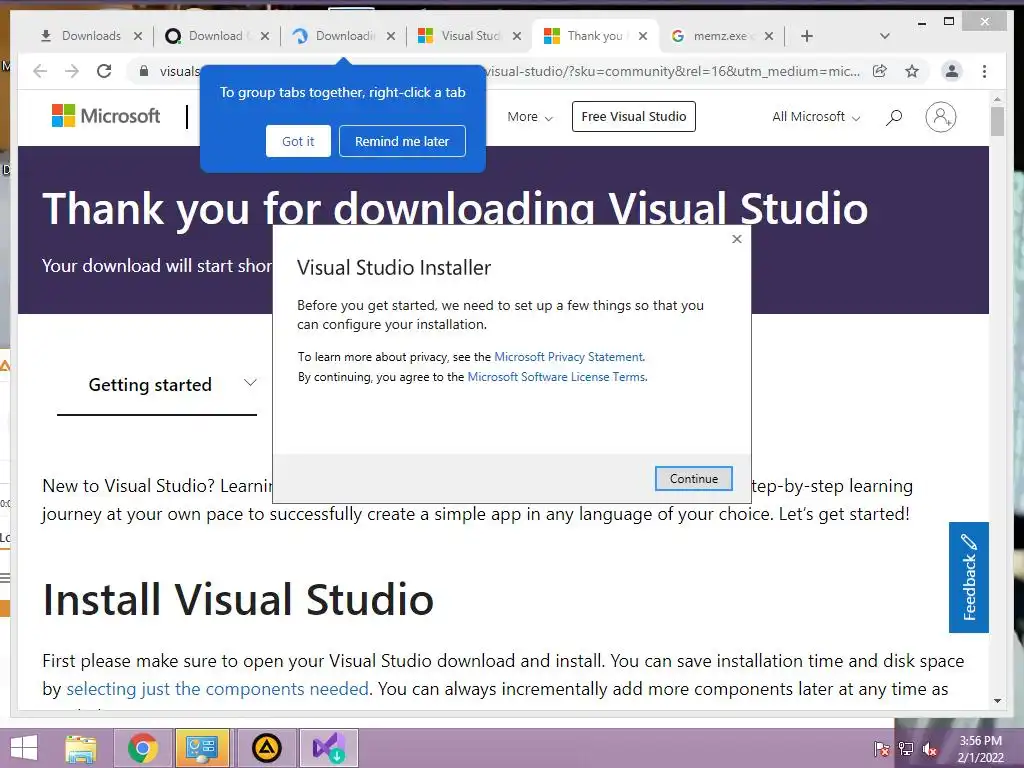Open Action Center flag tray icon
The image size is (1024, 768).
tap(881, 749)
